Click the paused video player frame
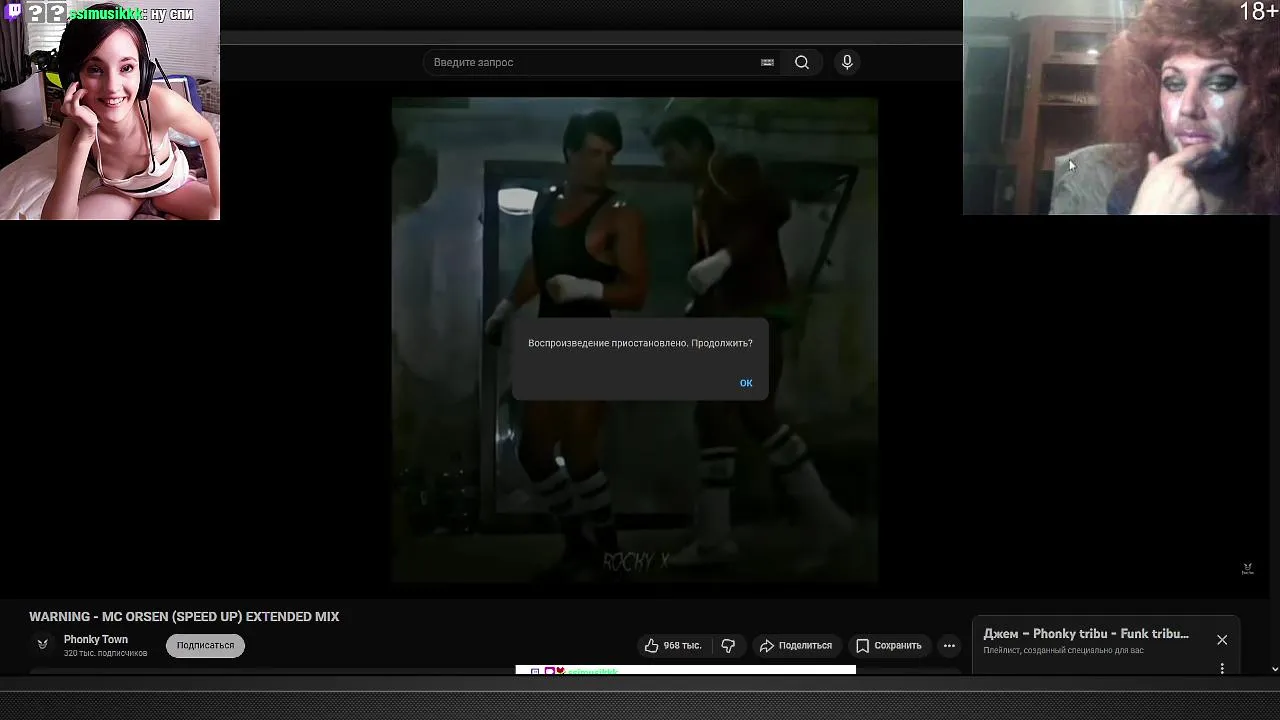 point(635,340)
